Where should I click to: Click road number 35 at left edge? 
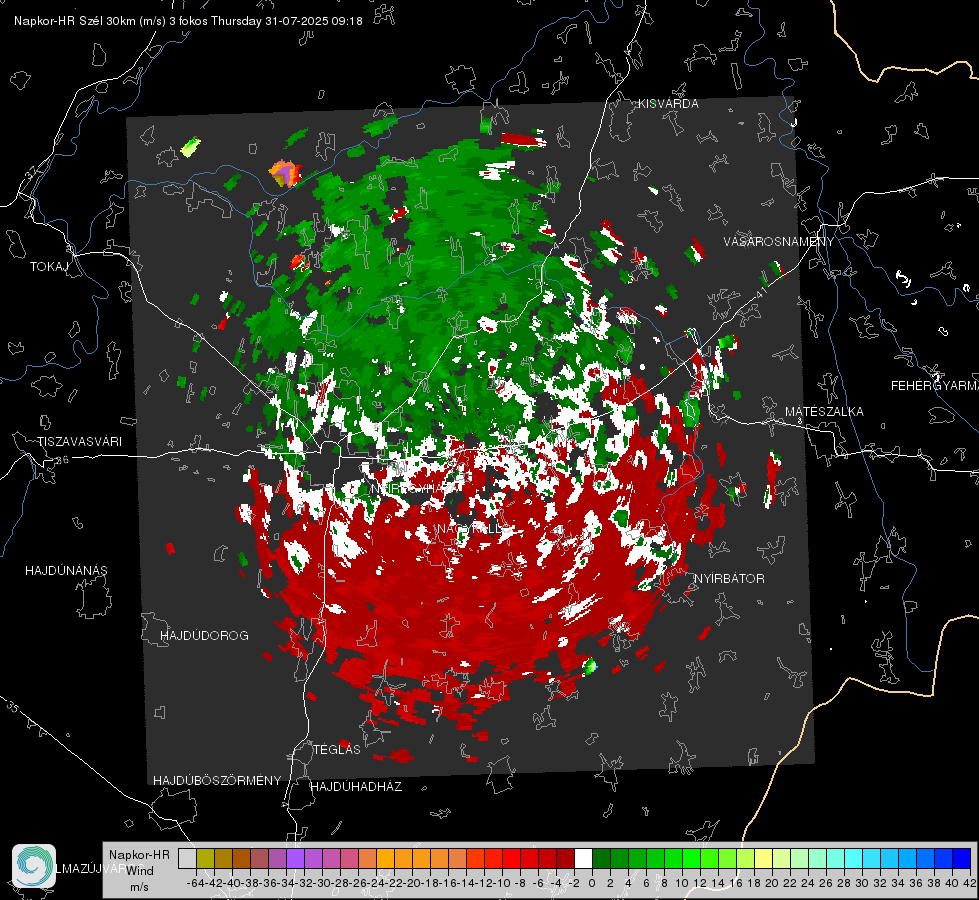(x=13, y=707)
